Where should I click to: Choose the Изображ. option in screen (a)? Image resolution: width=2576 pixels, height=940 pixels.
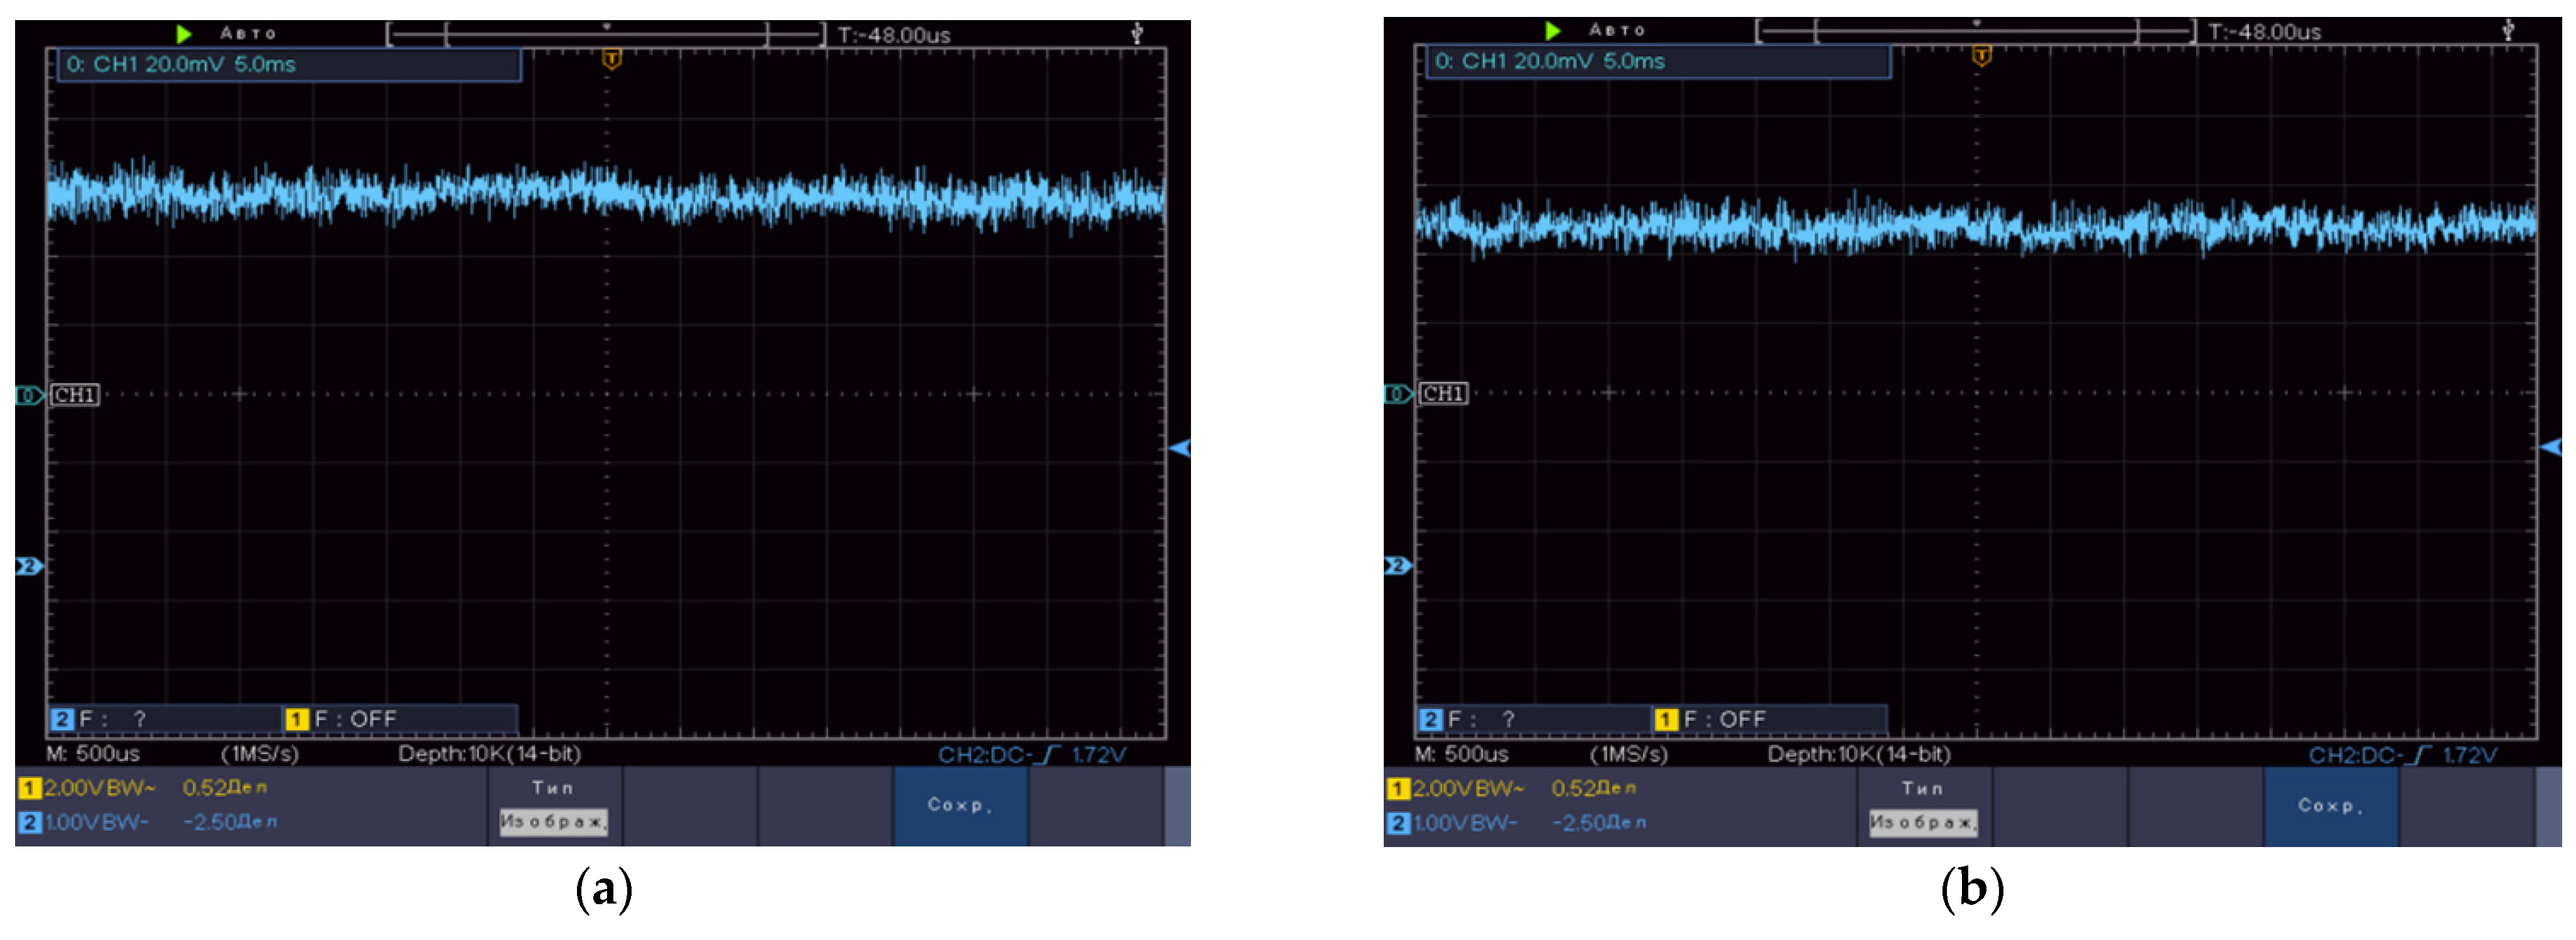553,822
